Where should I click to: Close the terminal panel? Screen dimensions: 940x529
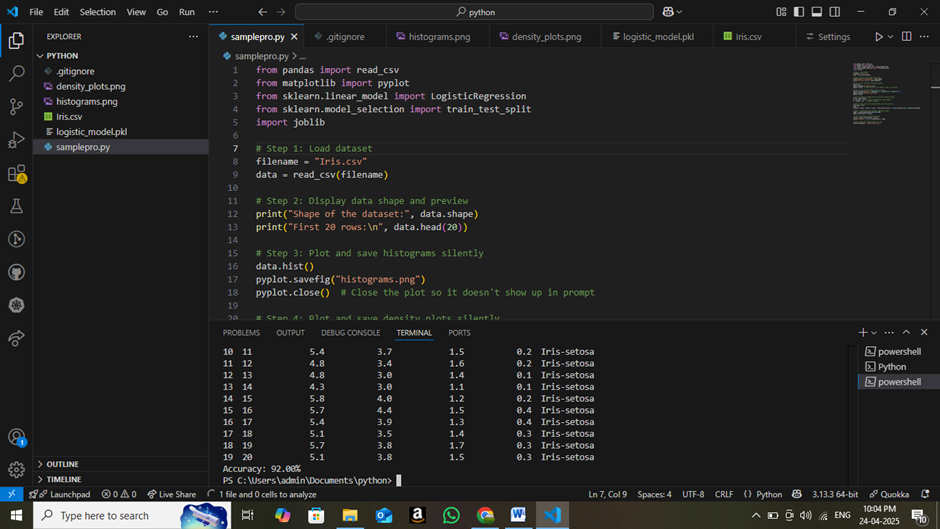(x=924, y=332)
